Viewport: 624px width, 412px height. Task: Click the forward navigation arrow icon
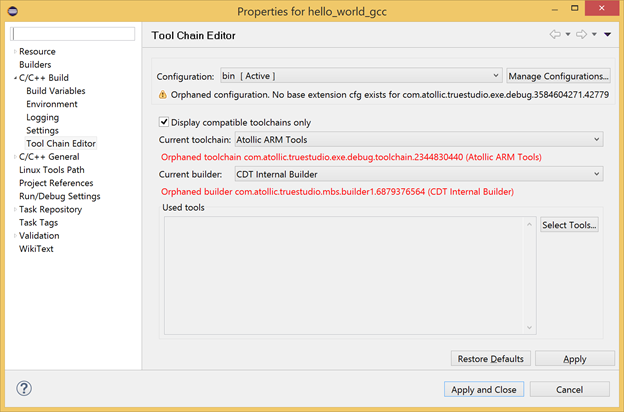pyautogui.click(x=581, y=35)
